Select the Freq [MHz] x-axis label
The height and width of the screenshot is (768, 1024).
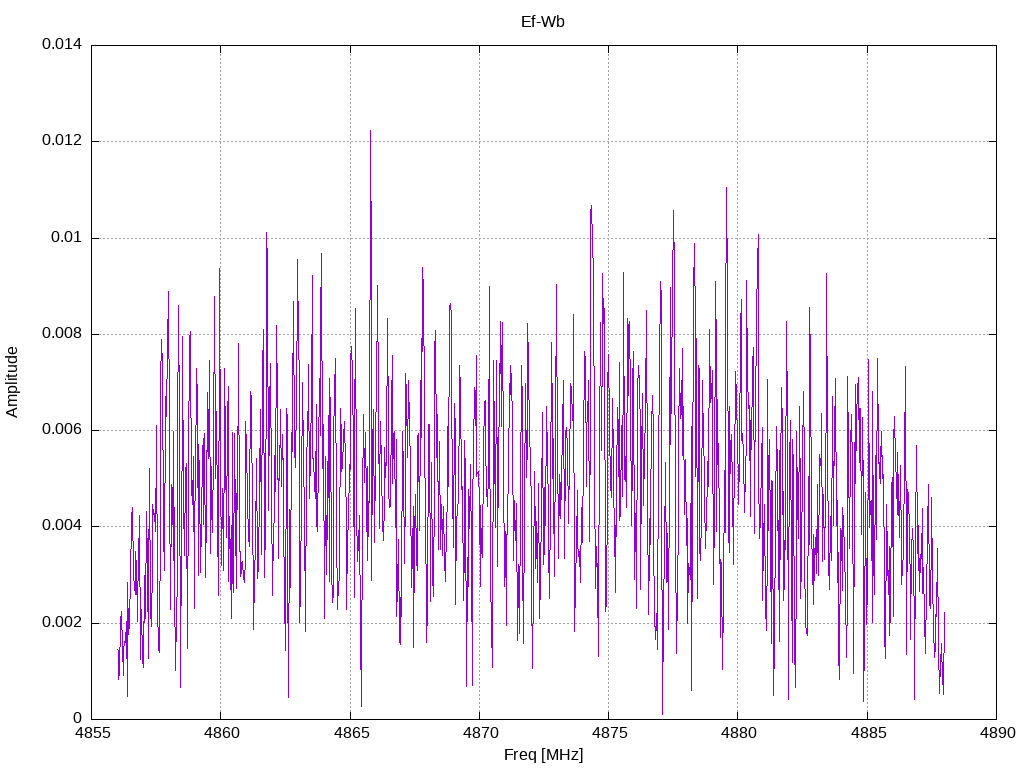point(543,755)
